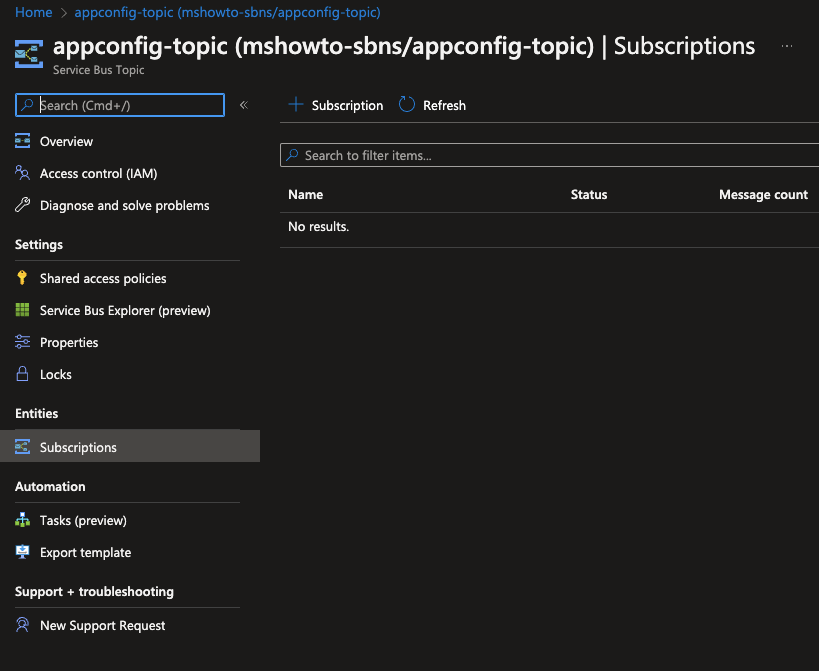The width and height of the screenshot is (819, 671).
Task: Click the magnifier icon in sidebar search
Action: [27, 104]
